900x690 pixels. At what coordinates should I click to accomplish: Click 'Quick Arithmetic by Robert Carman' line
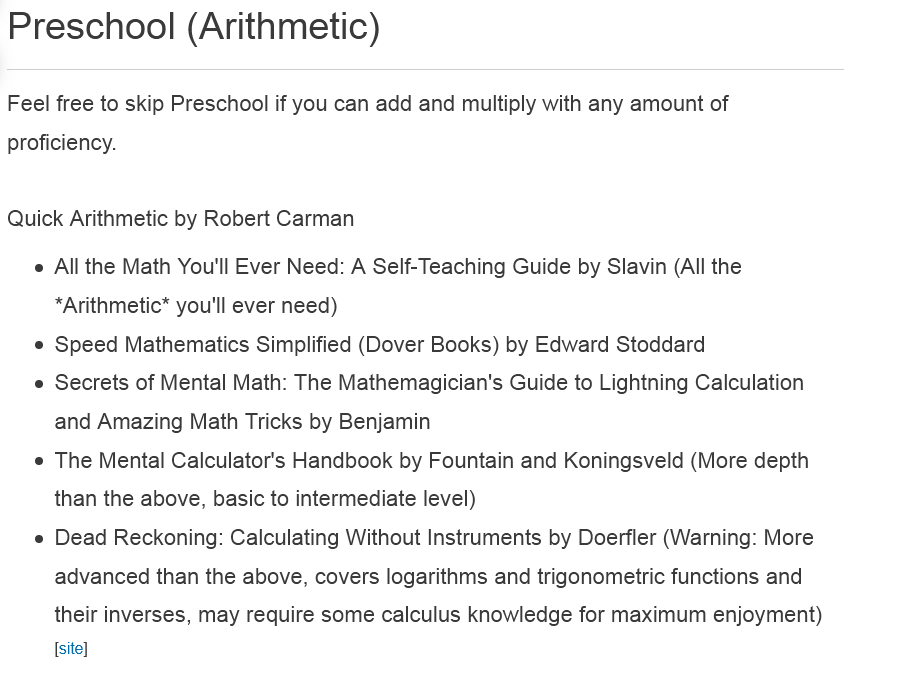click(x=180, y=219)
